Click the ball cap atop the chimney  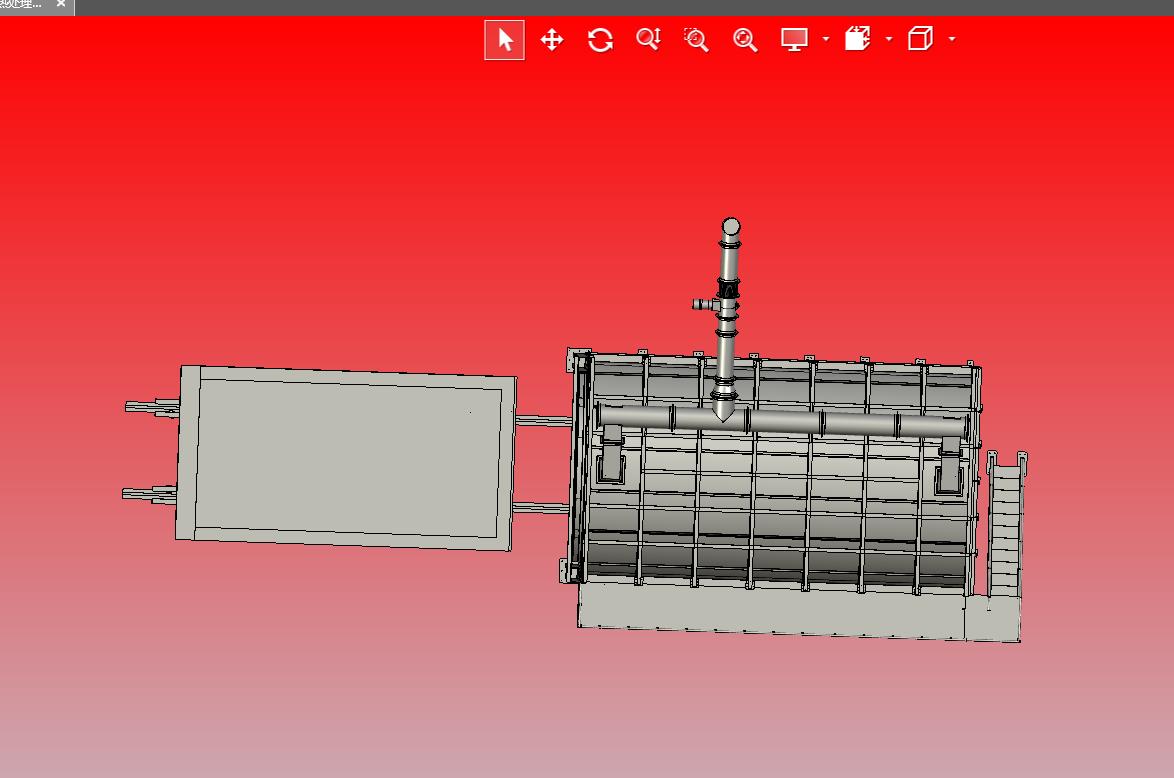coord(731,225)
